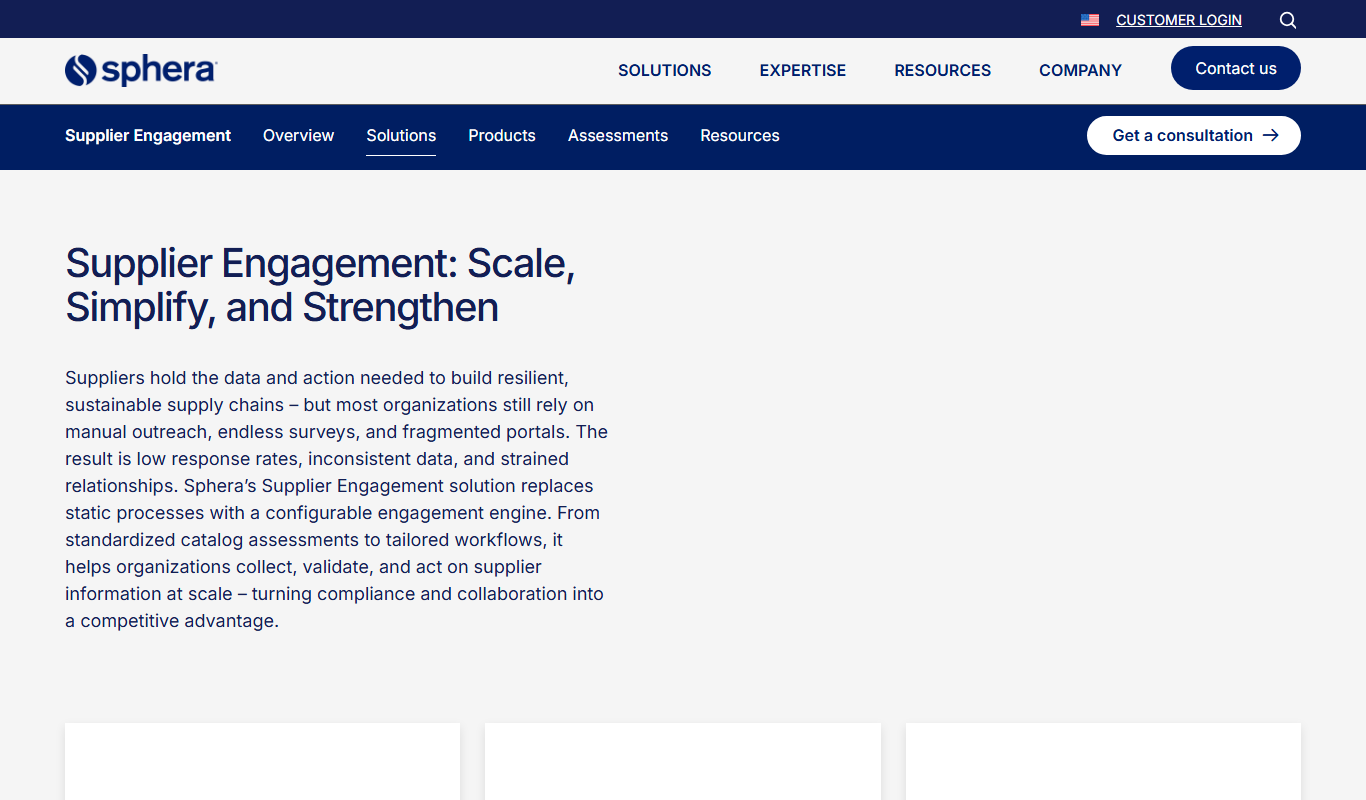Open the Customer Login link
The width and height of the screenshot is (1366, 800).
[1179, 20]
